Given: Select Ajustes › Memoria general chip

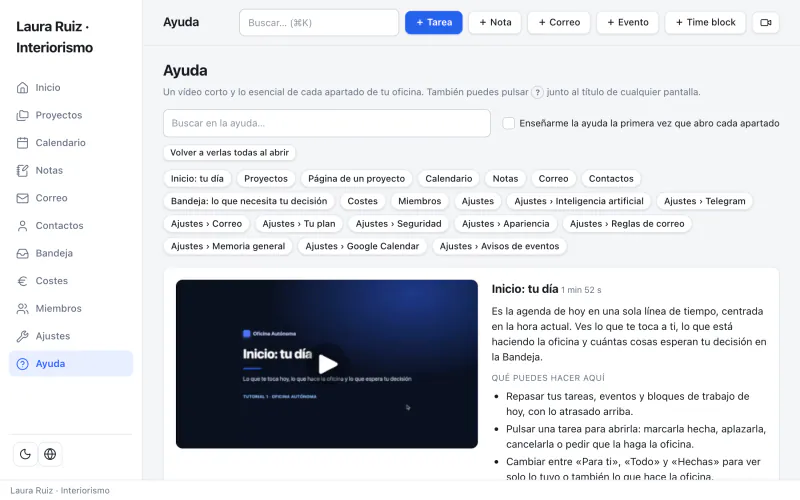Looking at the screenshot, I should coord(228,246).
